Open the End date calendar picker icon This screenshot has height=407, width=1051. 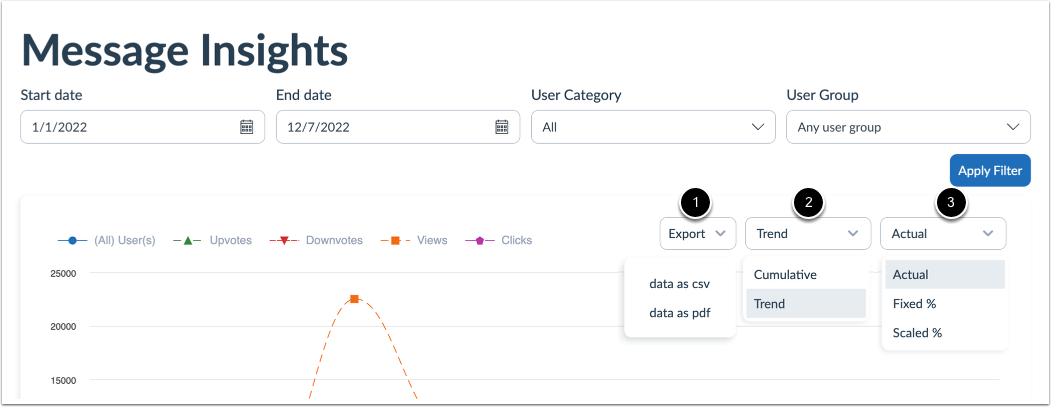point(502,127)
